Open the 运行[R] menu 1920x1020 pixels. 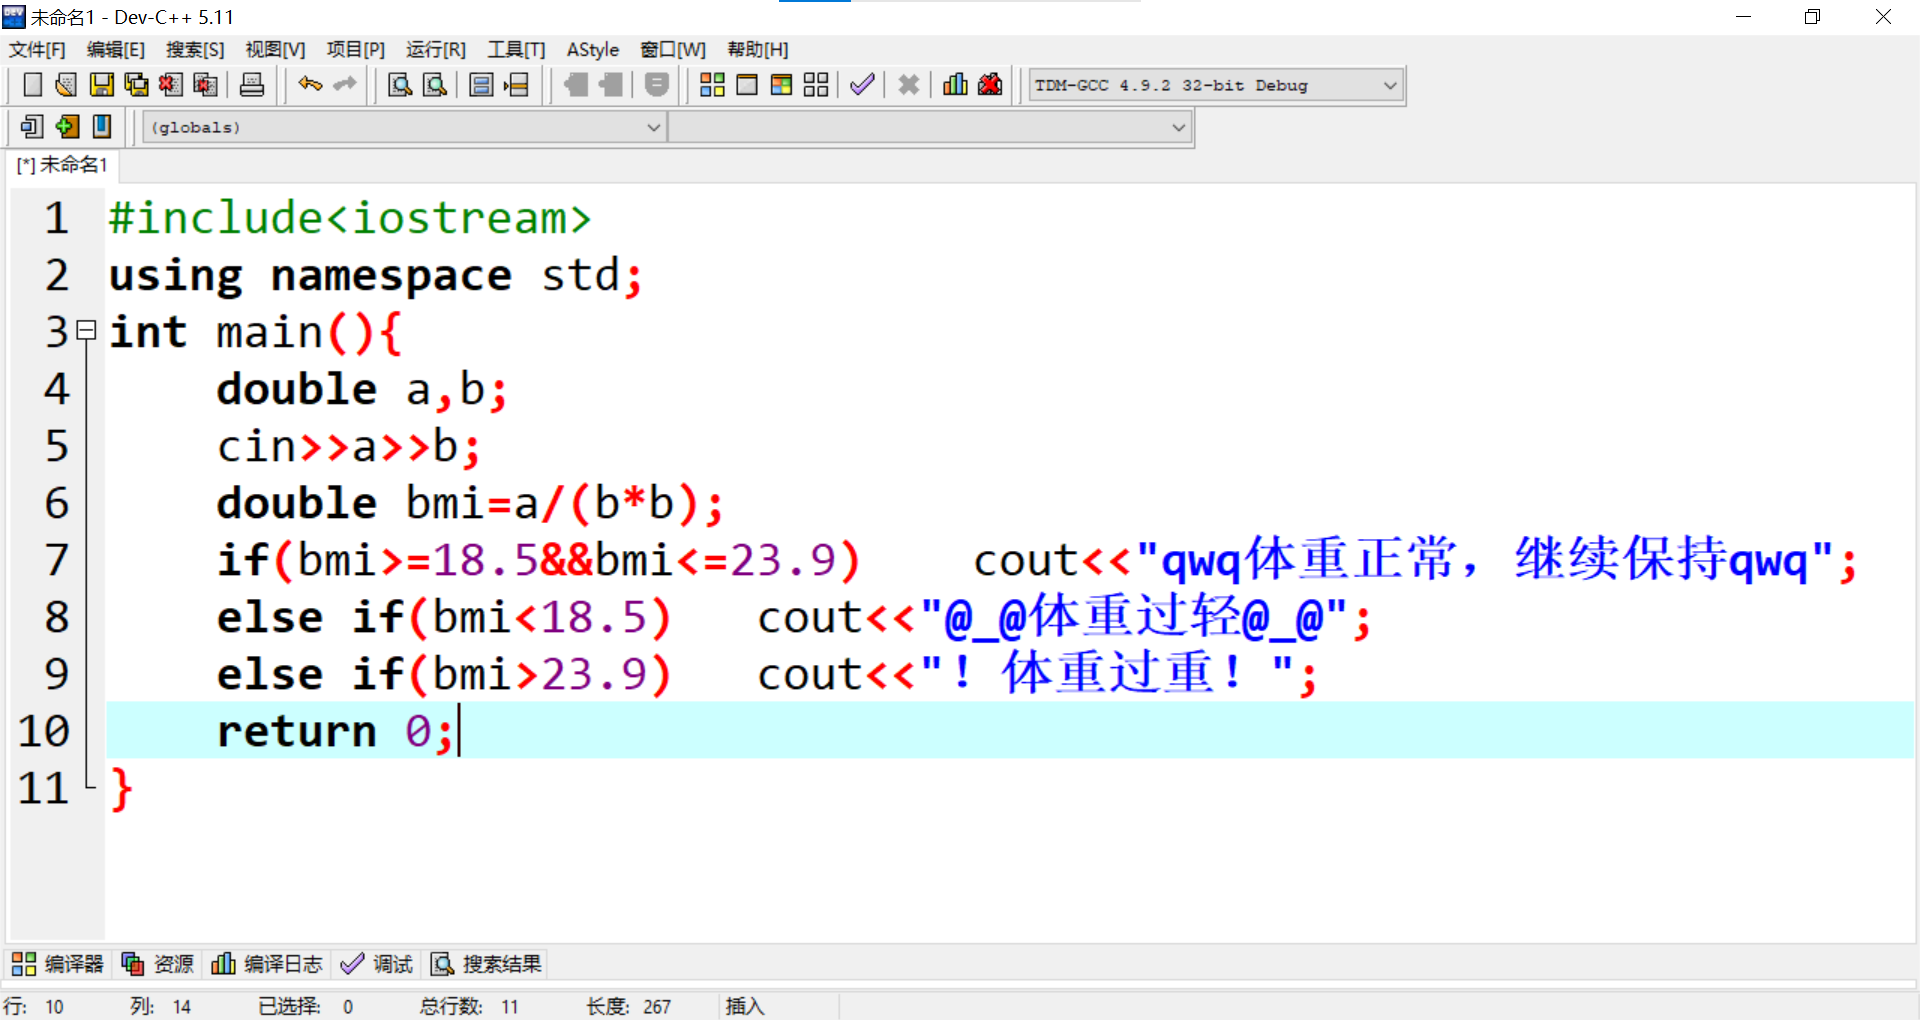(x=435, y=49)
